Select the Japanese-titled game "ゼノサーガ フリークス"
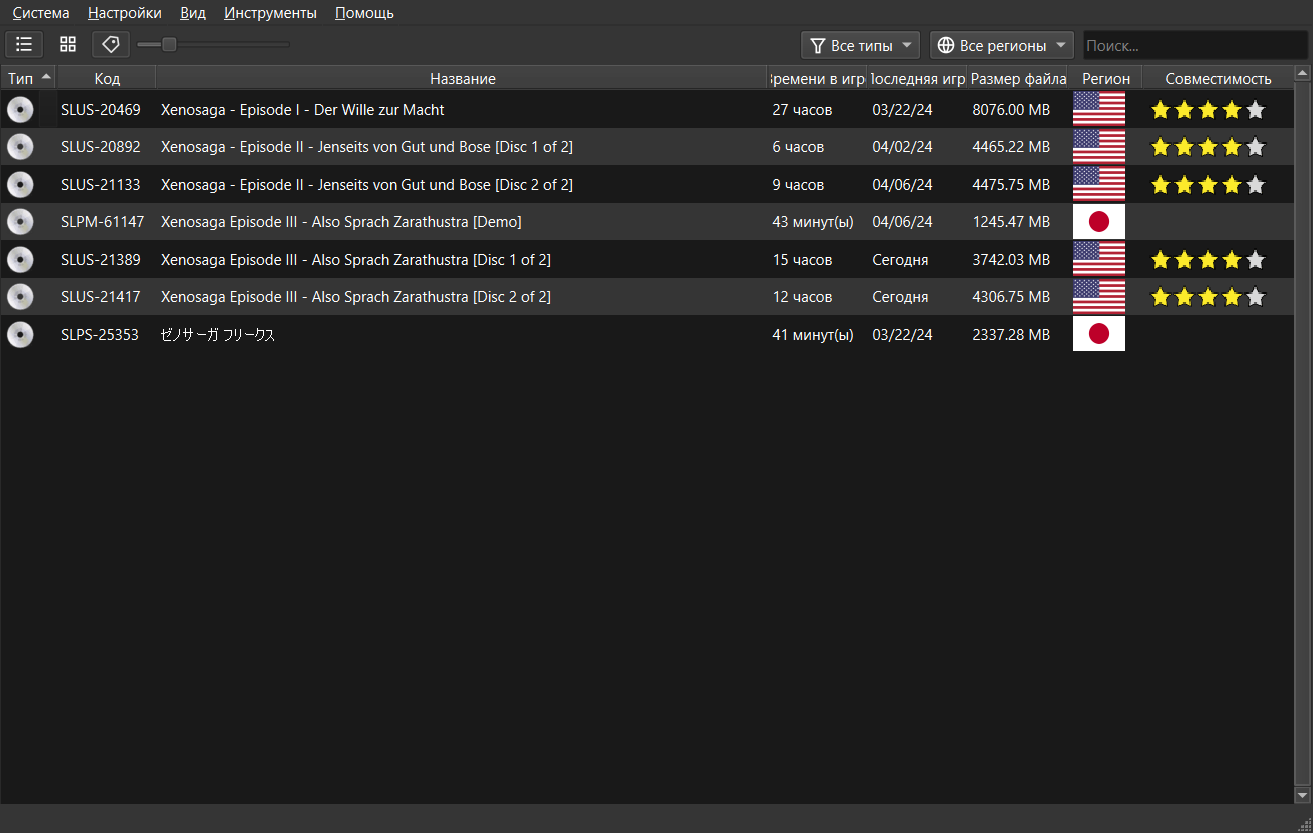 [218, 335]
